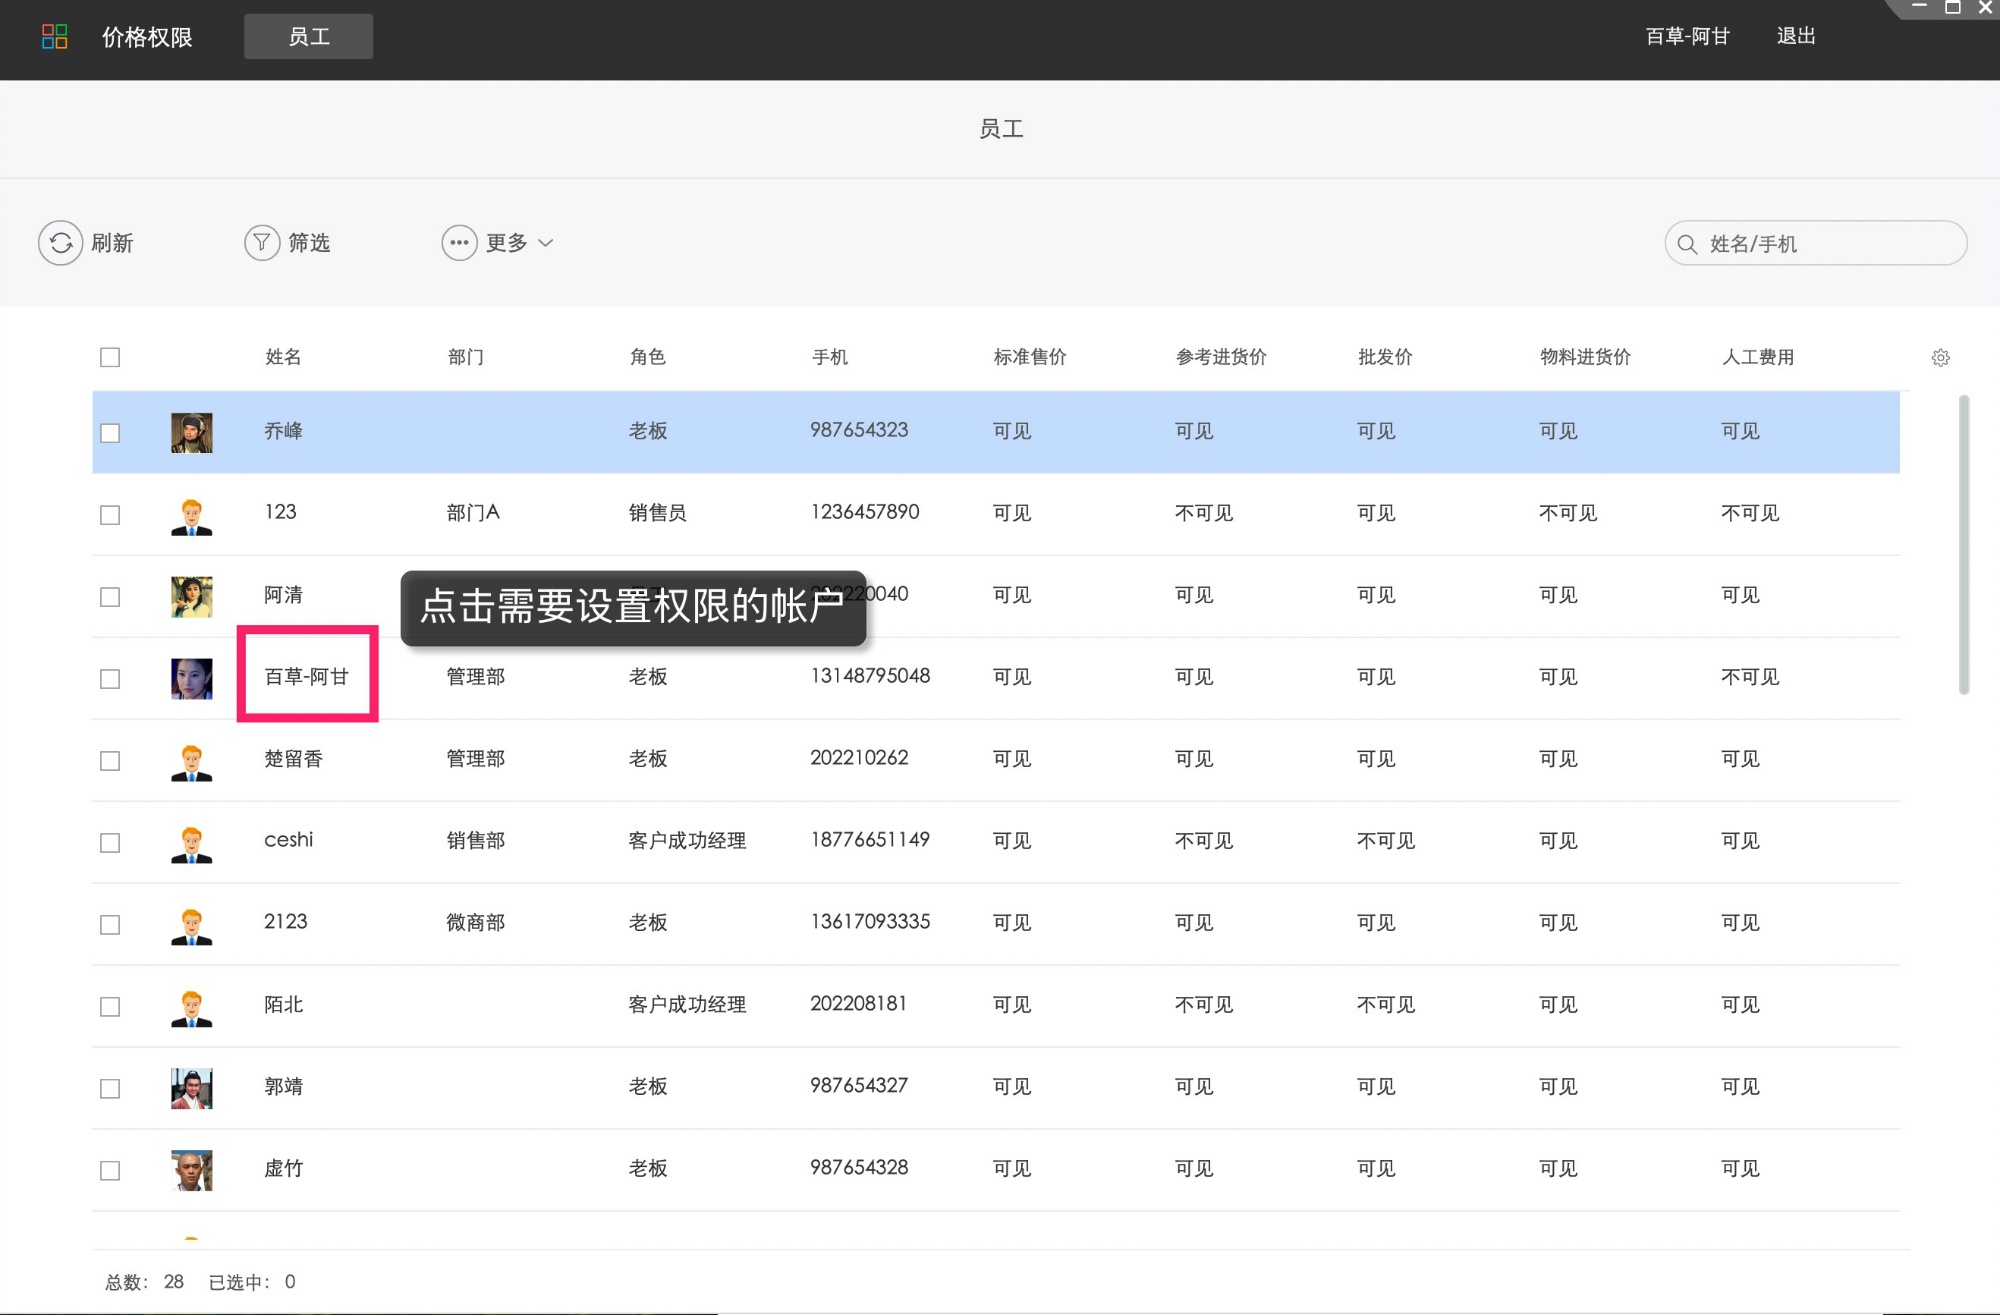The width and height of the screenshot is (2000, 1315).
Task: Click the 百草-阿甘 employee name
Action: click(x=306, y=677)
